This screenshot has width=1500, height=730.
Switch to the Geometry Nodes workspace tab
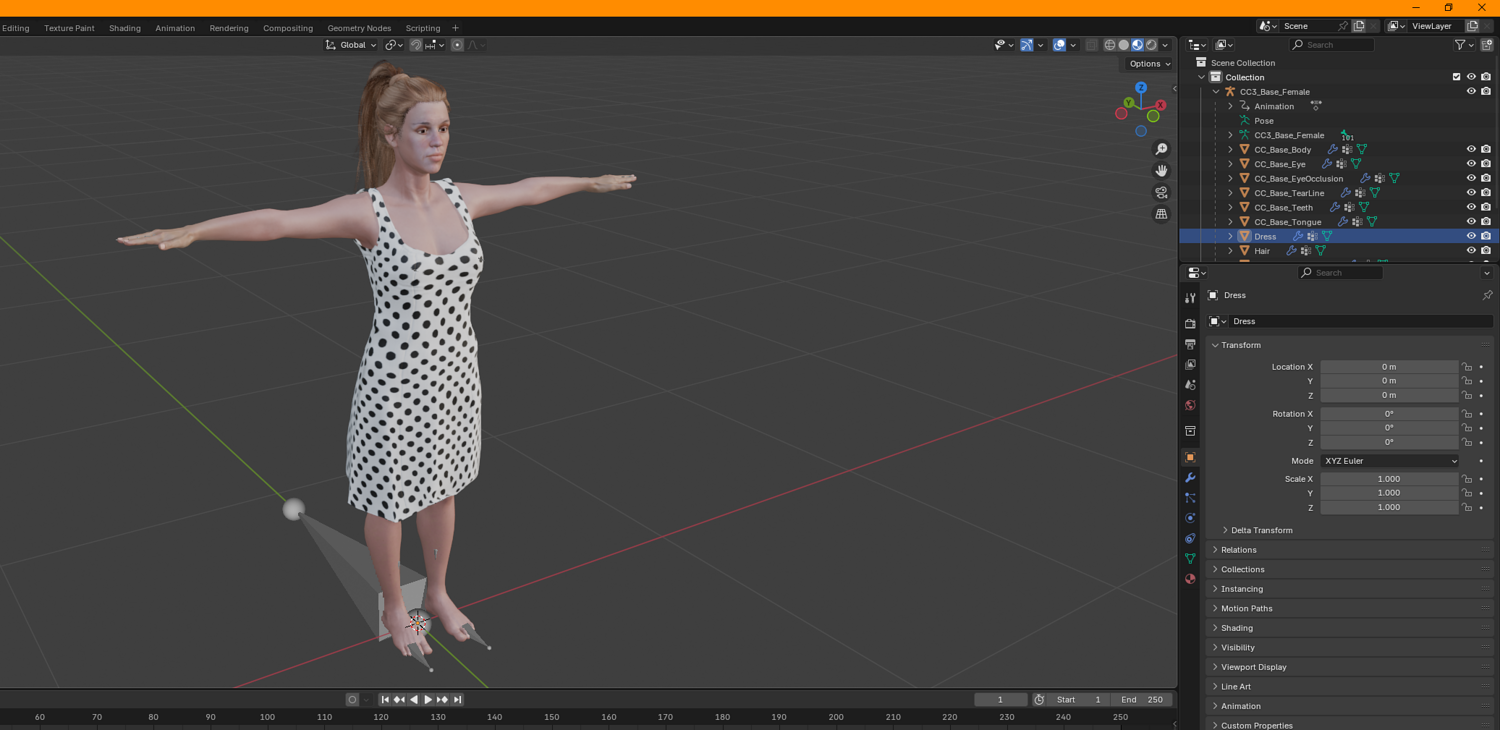[359, 28]
